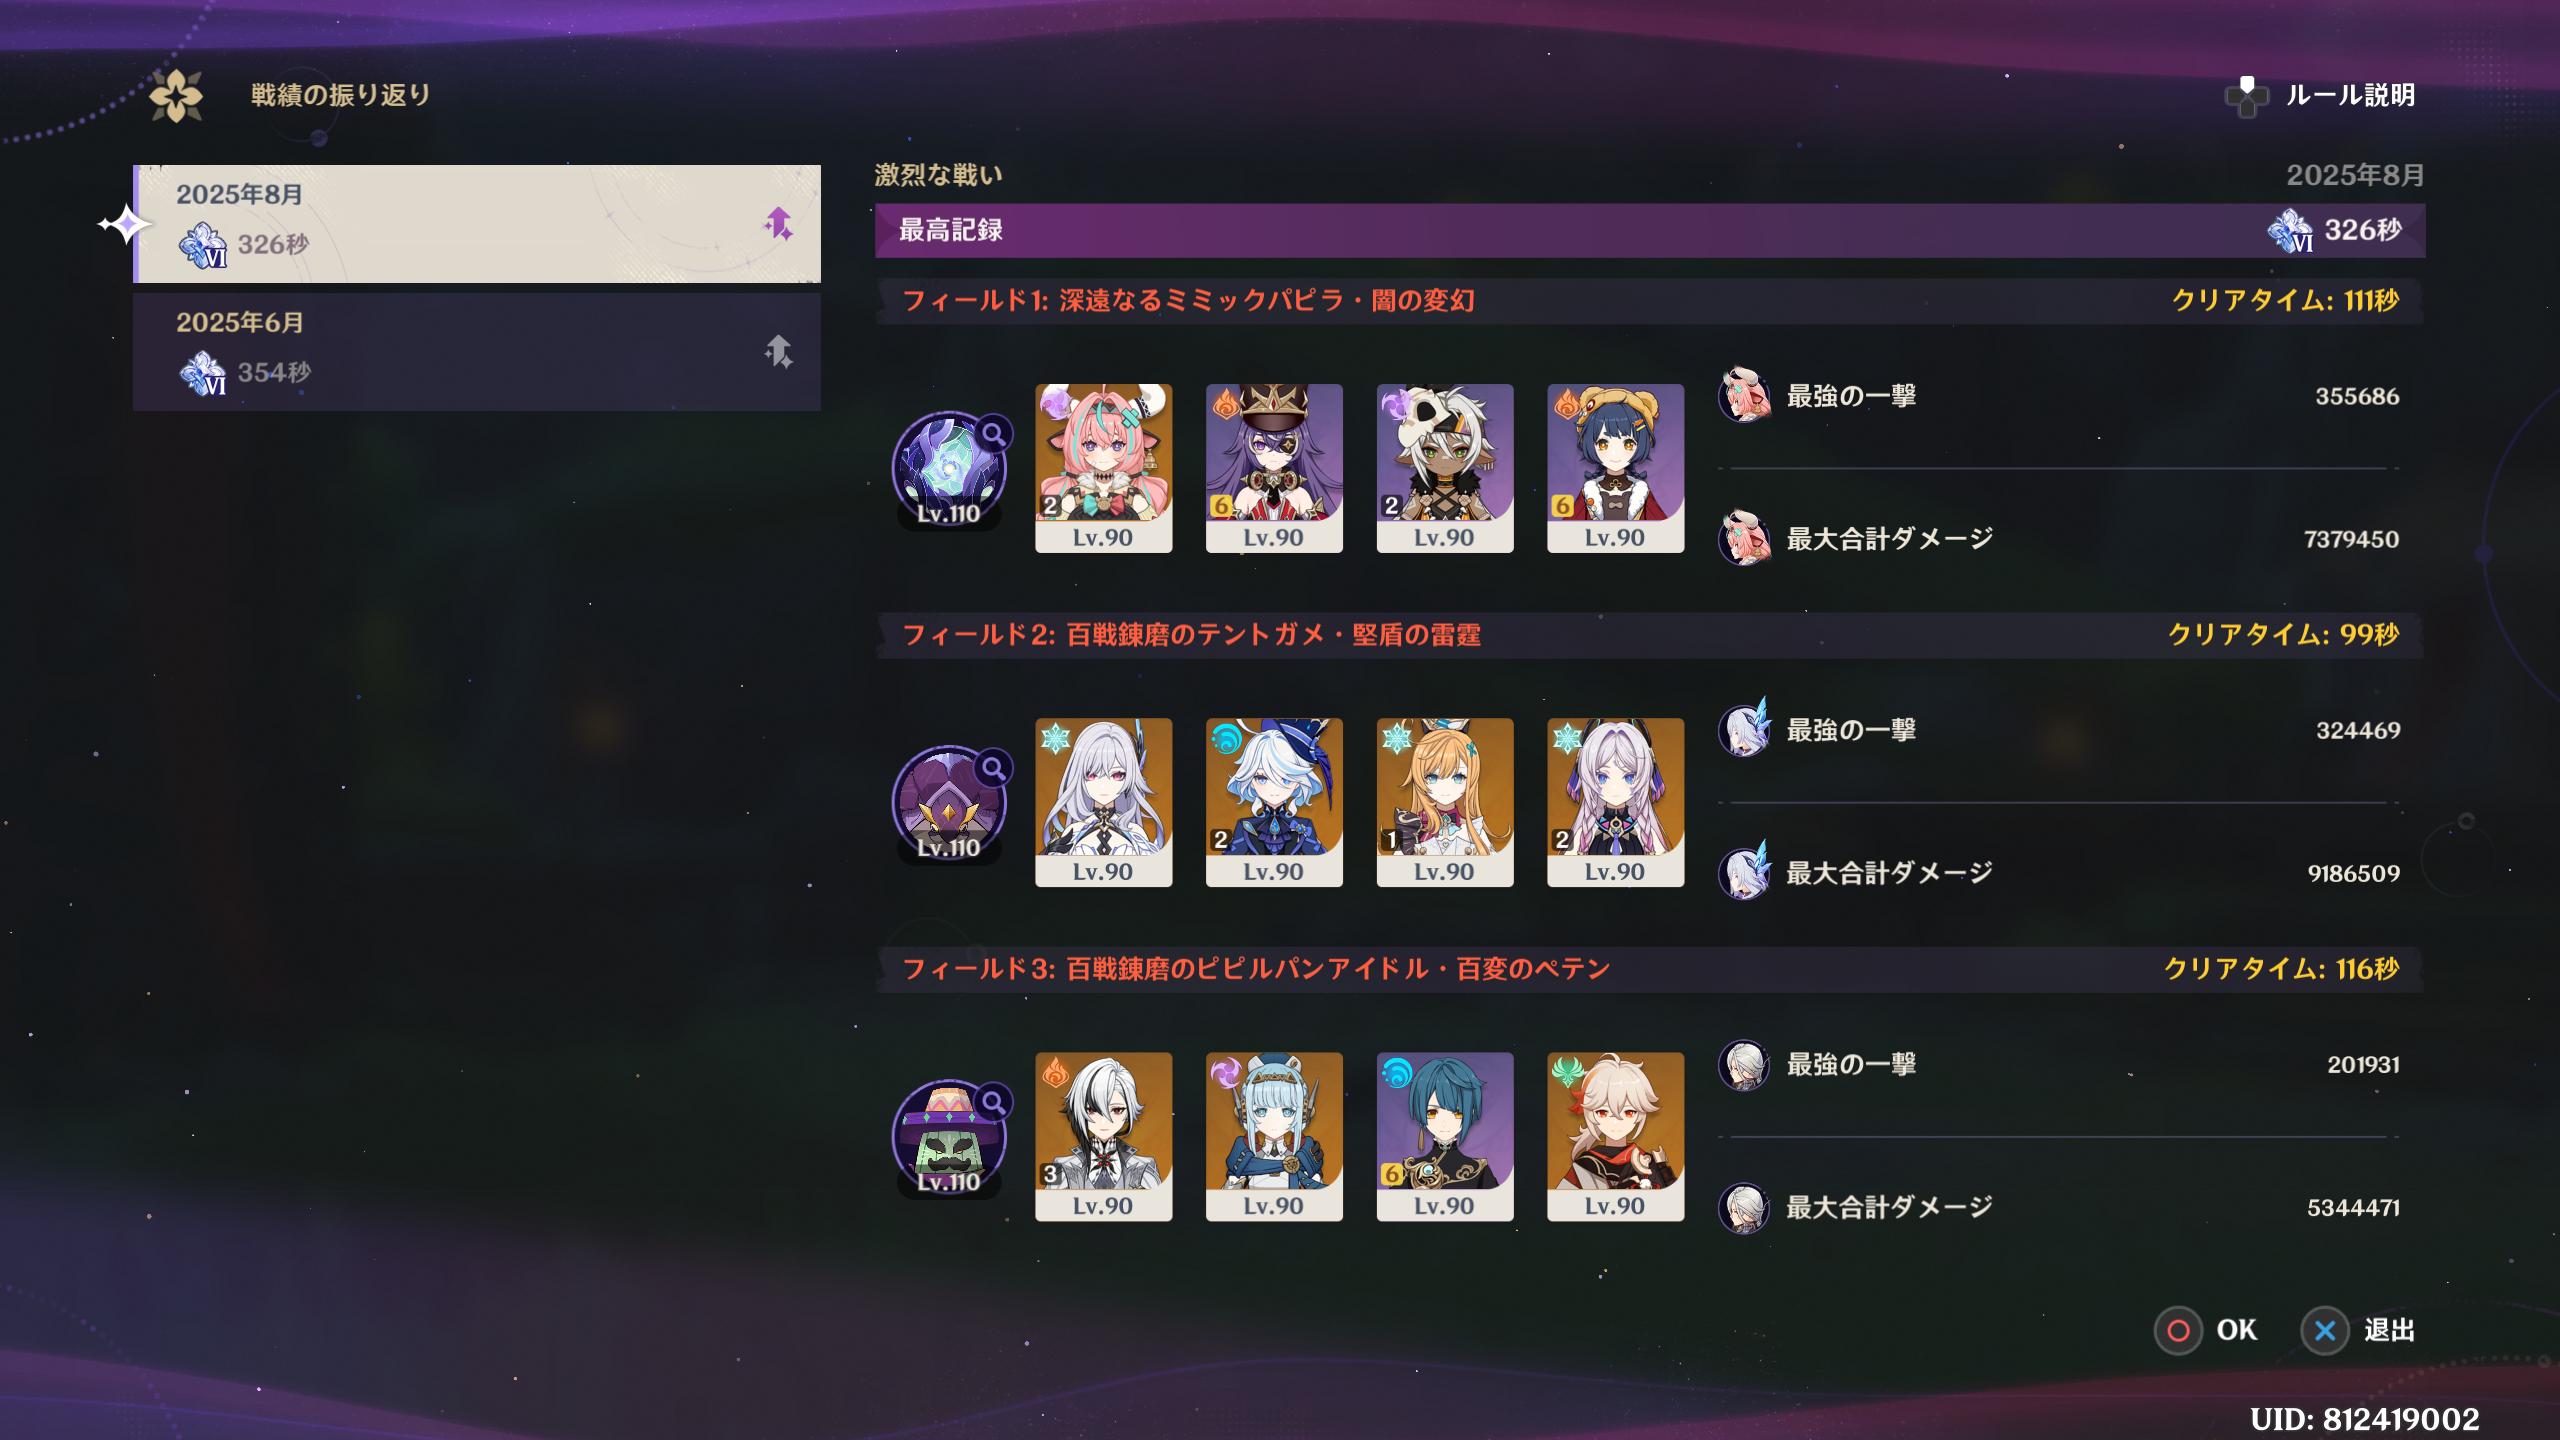Screen dimensions: 2560x1440
Task: Open ルール説明 rules explanation
Action: 2350,96
